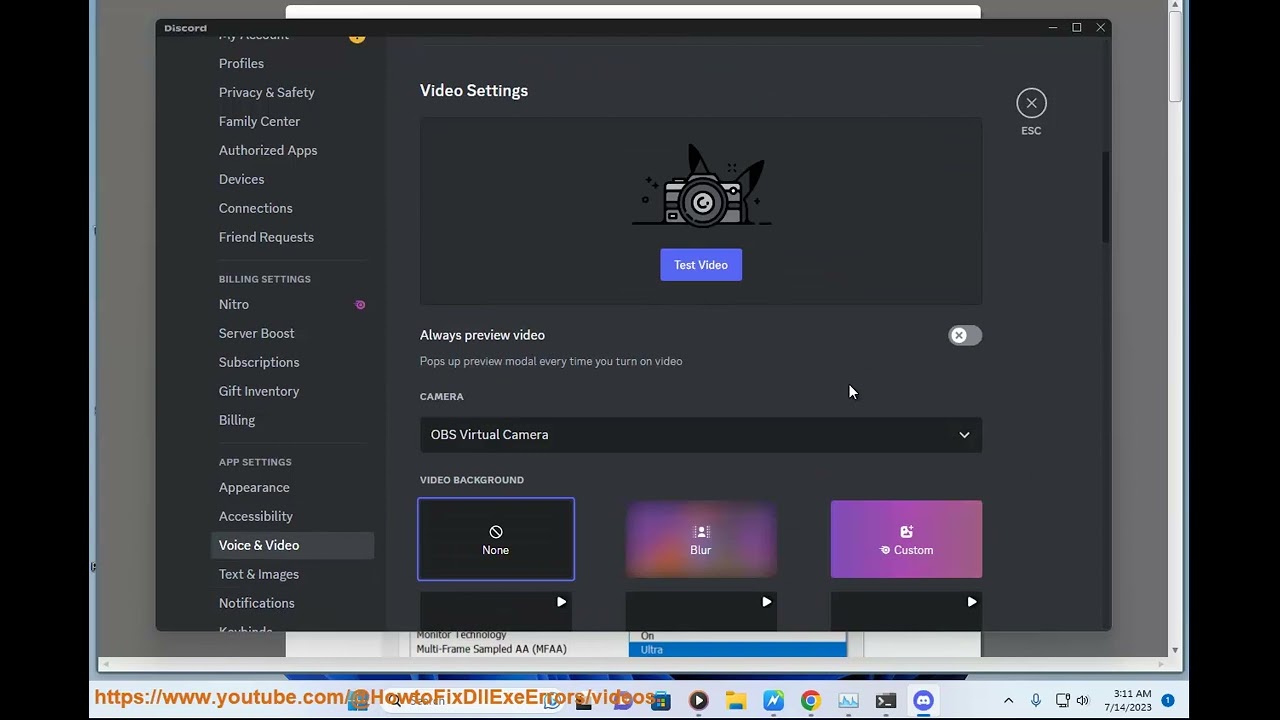Open blue lightning app in taskbar
The height and width of the screenshot is (720, 1280).
coord(773,701)
